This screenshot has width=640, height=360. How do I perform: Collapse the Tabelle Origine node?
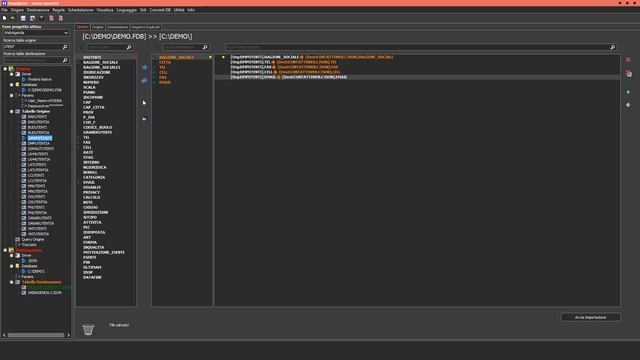coord(12,111)
